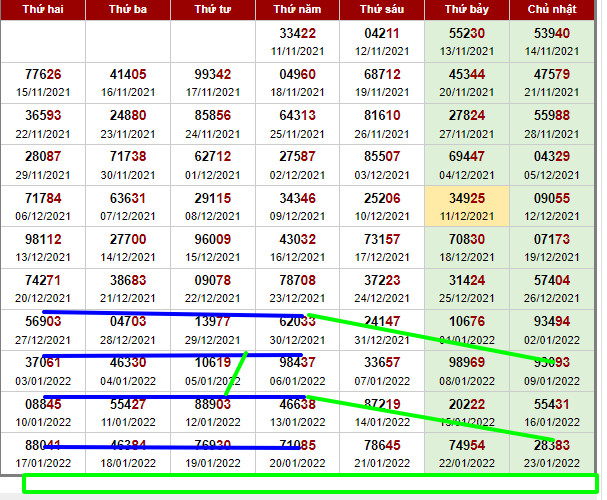Select the Thứ bảy column header
Viewport: 607px width, 500px height.
pyautogui.click(x=466, y=10)
